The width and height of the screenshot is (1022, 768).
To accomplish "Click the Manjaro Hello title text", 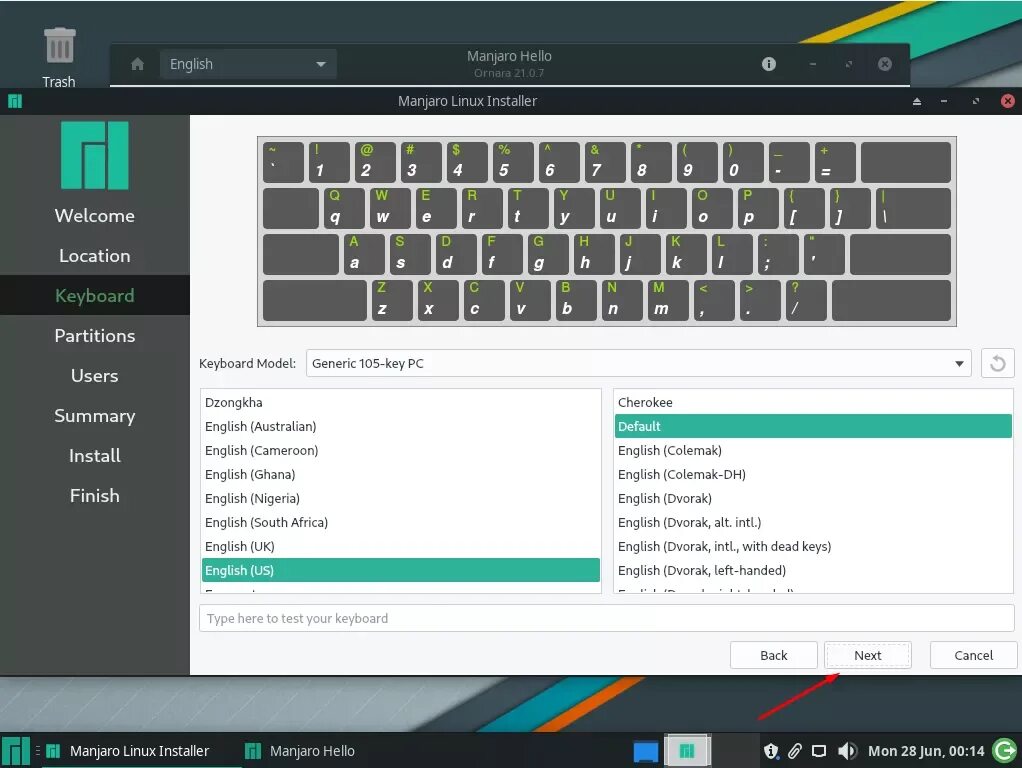I will tap(509, 56).
